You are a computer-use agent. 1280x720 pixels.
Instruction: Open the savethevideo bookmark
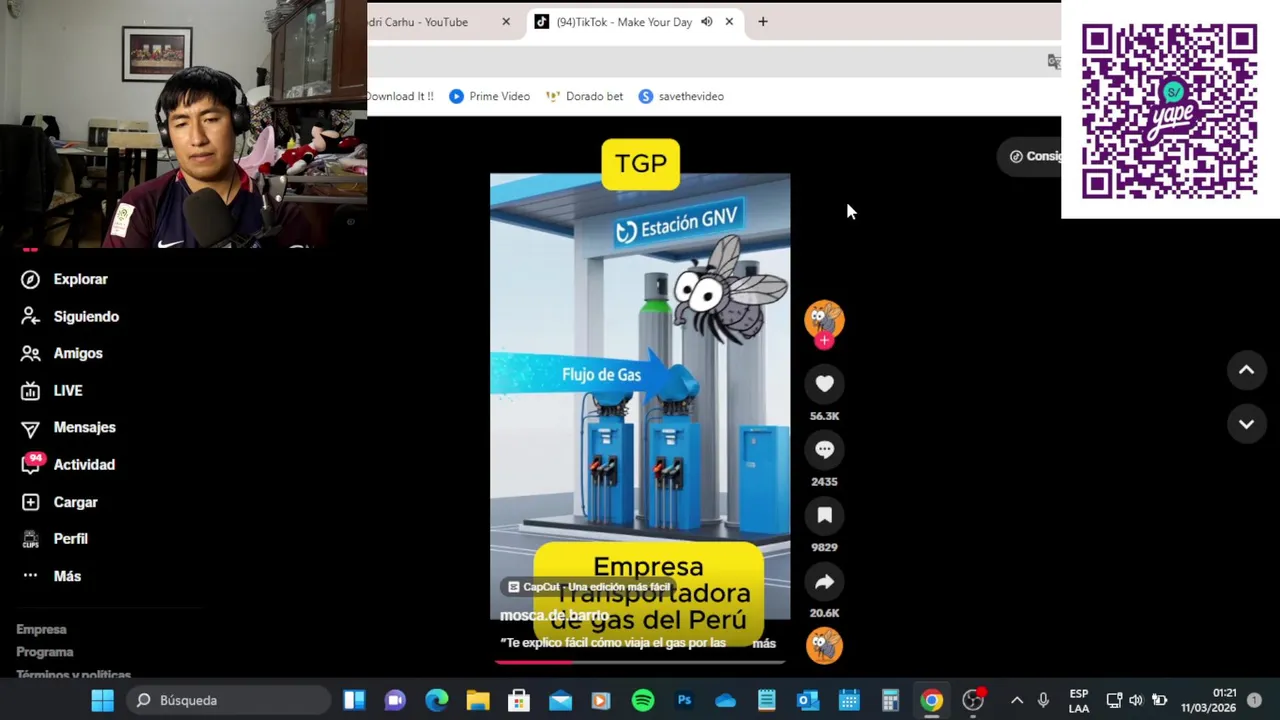click(x=681, y=96)
